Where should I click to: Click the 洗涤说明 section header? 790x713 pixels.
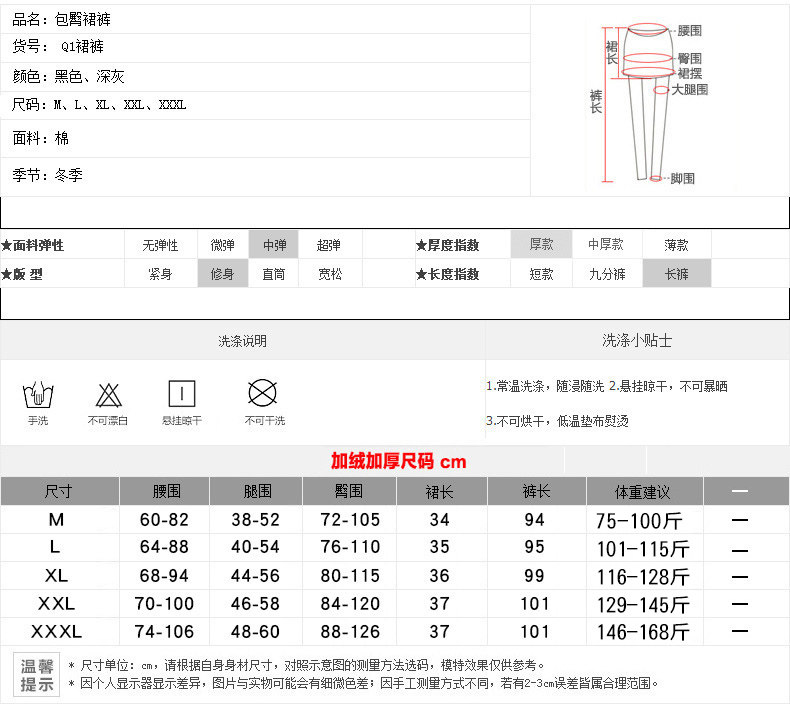[x=243, y=341]
